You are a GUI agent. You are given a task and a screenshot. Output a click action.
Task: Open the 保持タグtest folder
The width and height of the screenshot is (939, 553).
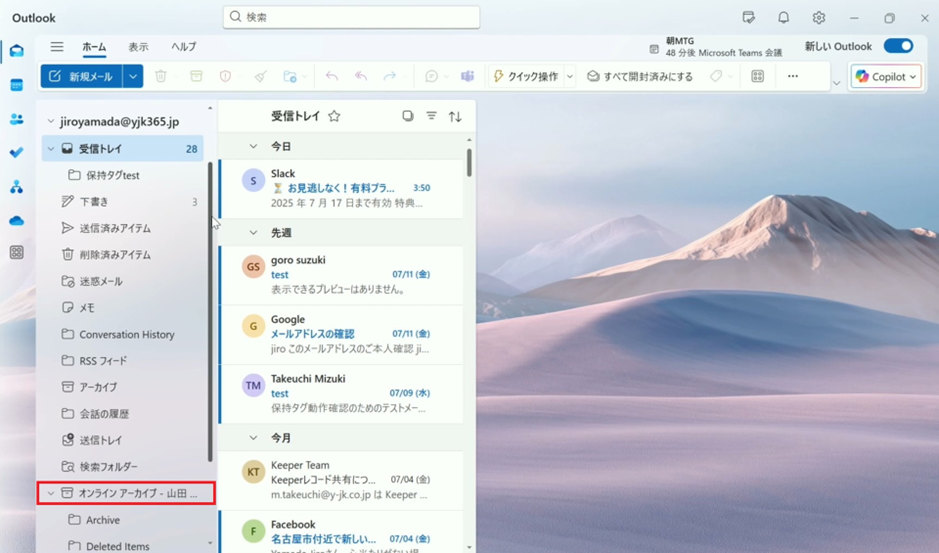[123, 175]
